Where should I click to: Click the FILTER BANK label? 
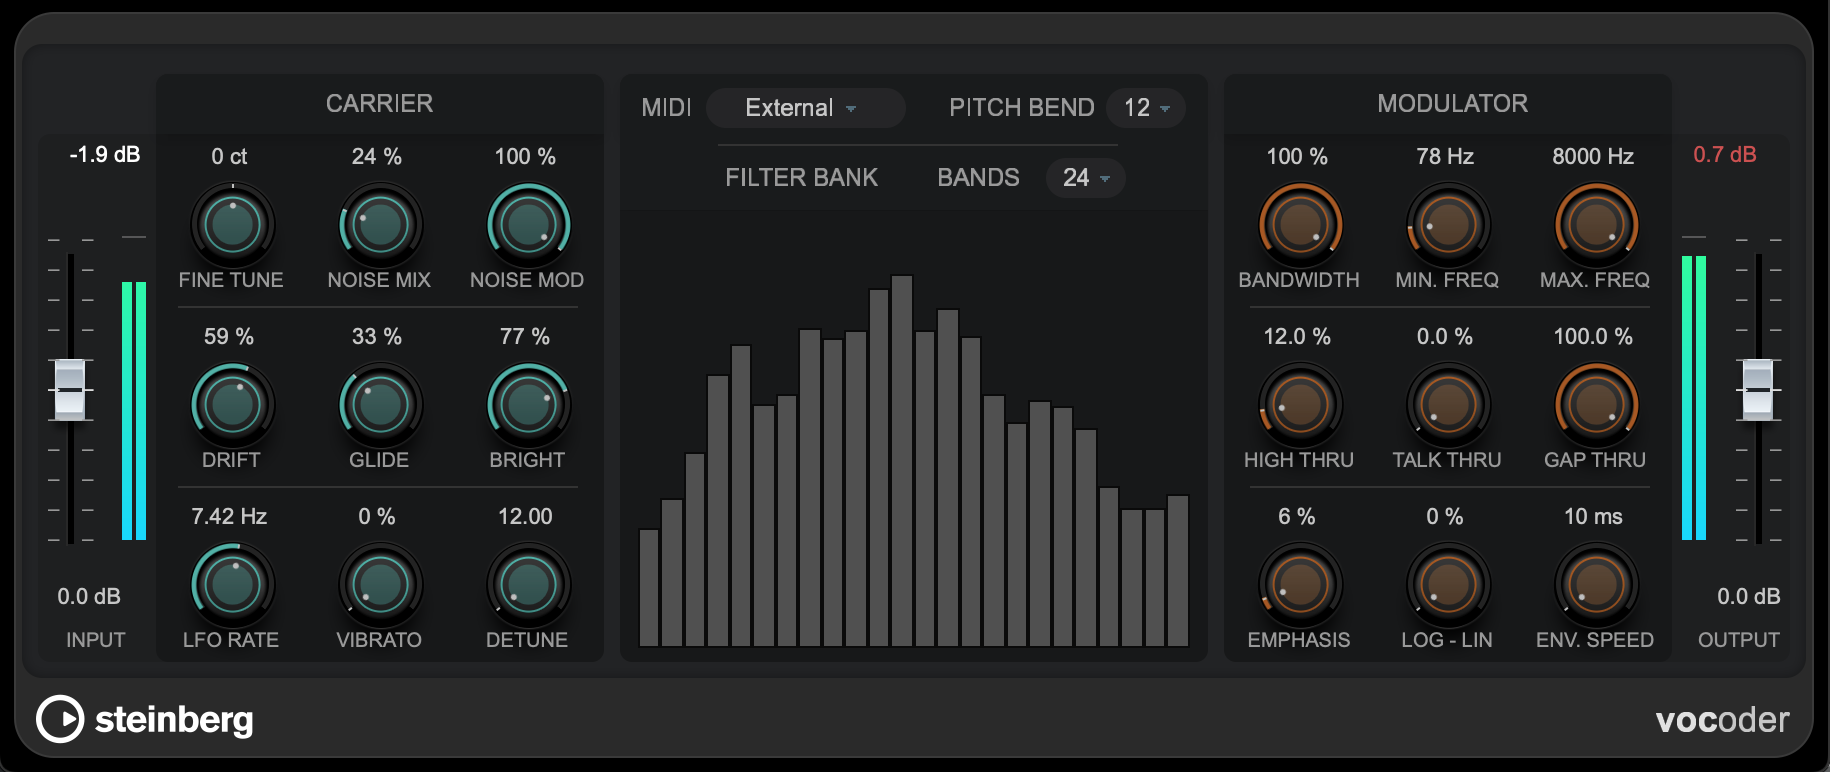tap(801, 177)
